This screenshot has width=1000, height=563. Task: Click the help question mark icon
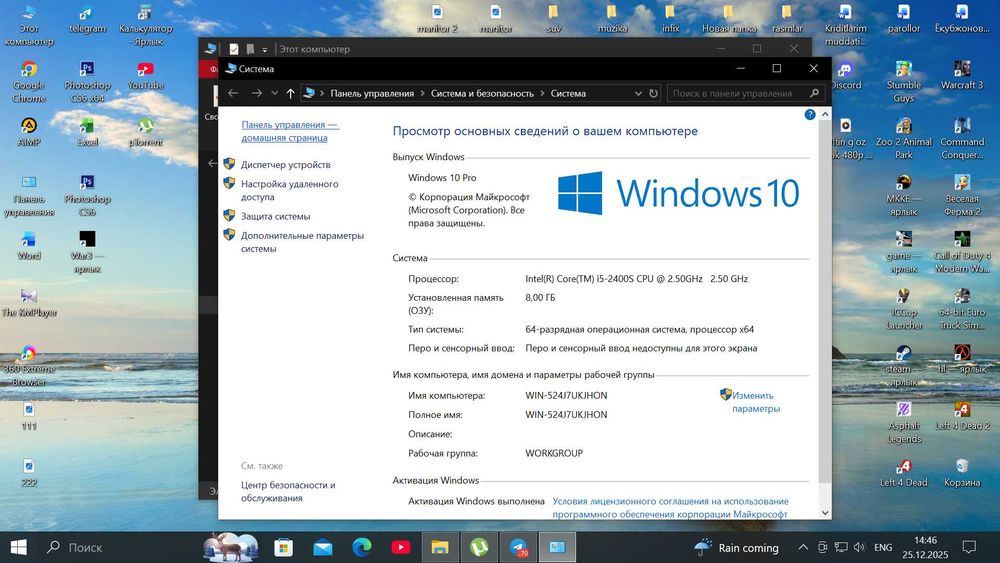point(810,115)
